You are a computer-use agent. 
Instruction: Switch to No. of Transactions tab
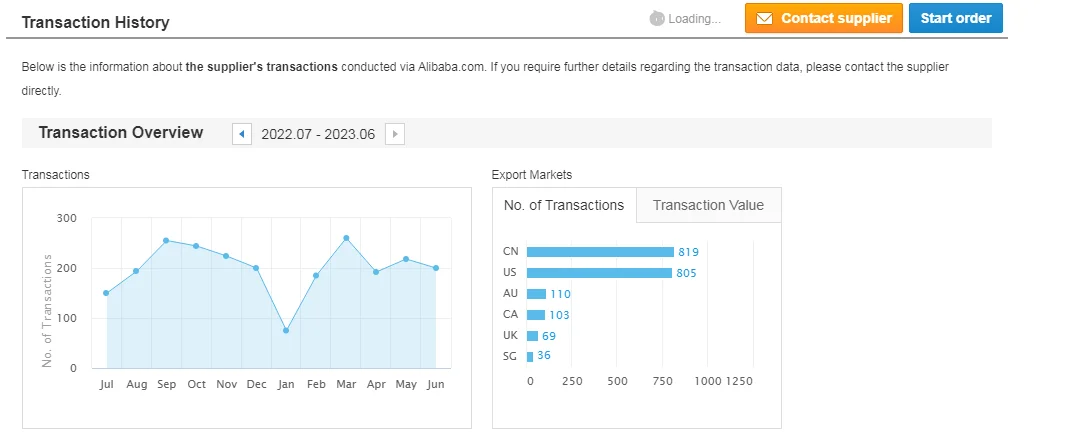click(564, 205)
